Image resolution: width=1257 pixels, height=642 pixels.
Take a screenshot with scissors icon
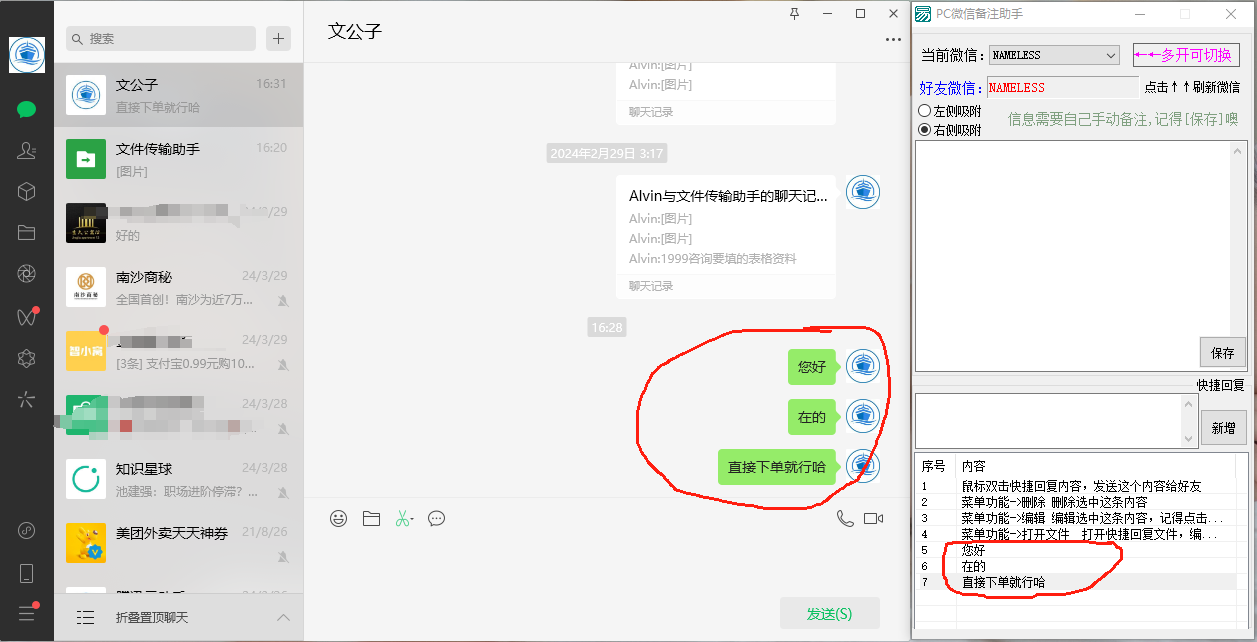404,518
